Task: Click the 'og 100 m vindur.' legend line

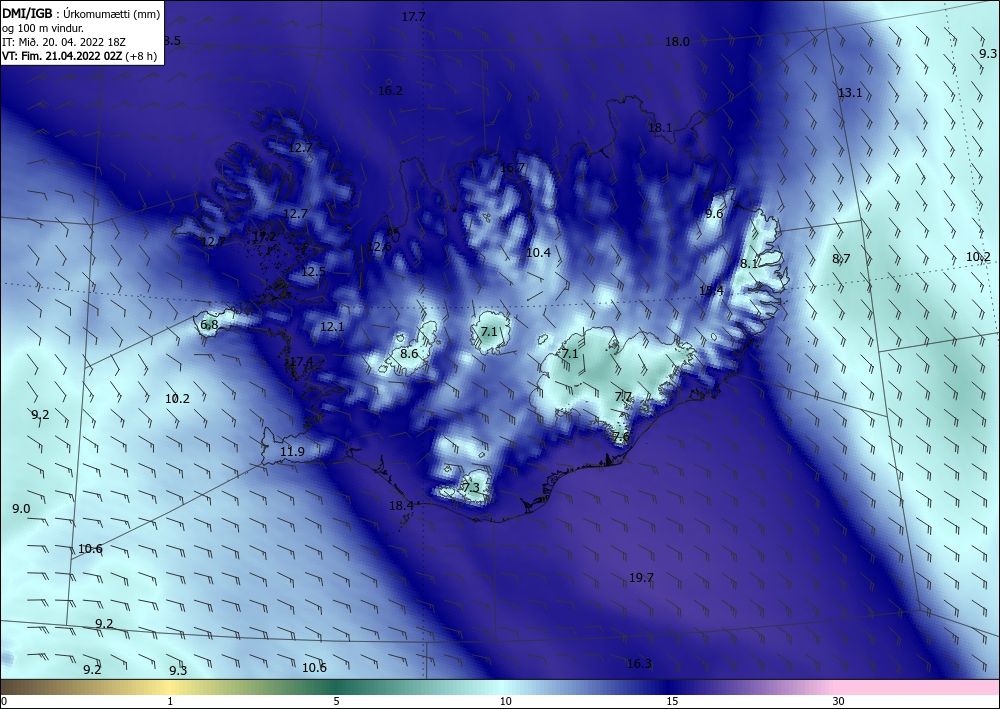Action: [43, 28]
